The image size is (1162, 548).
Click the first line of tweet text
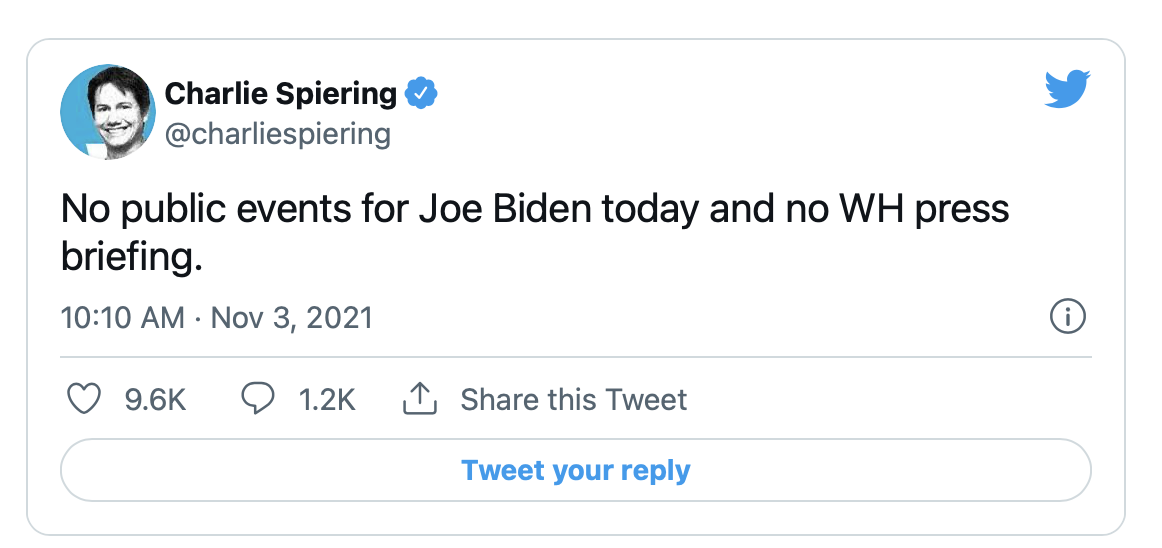[x=535, y=210]
